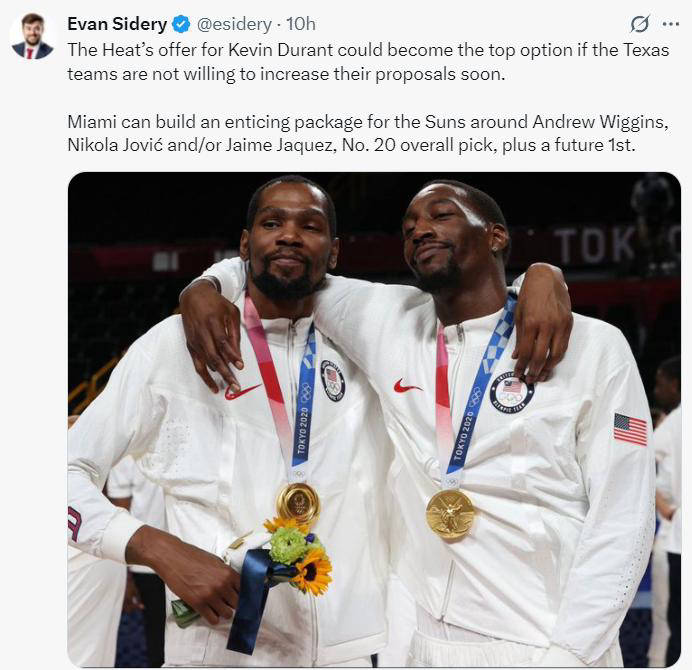Image resolution: width=692 pixels, height=670 pixels.
Task: Click the "10h" post timestamp
Action: coord(301,24)
